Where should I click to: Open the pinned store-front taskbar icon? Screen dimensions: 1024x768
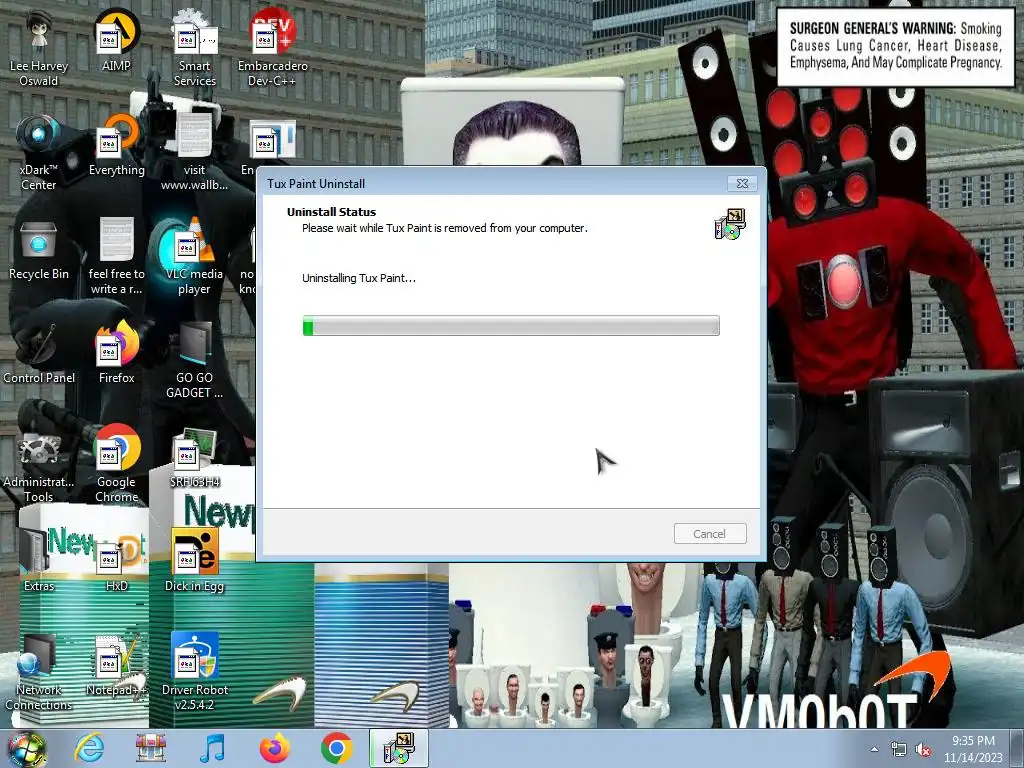pyautogui.click(x=151, y=748)
